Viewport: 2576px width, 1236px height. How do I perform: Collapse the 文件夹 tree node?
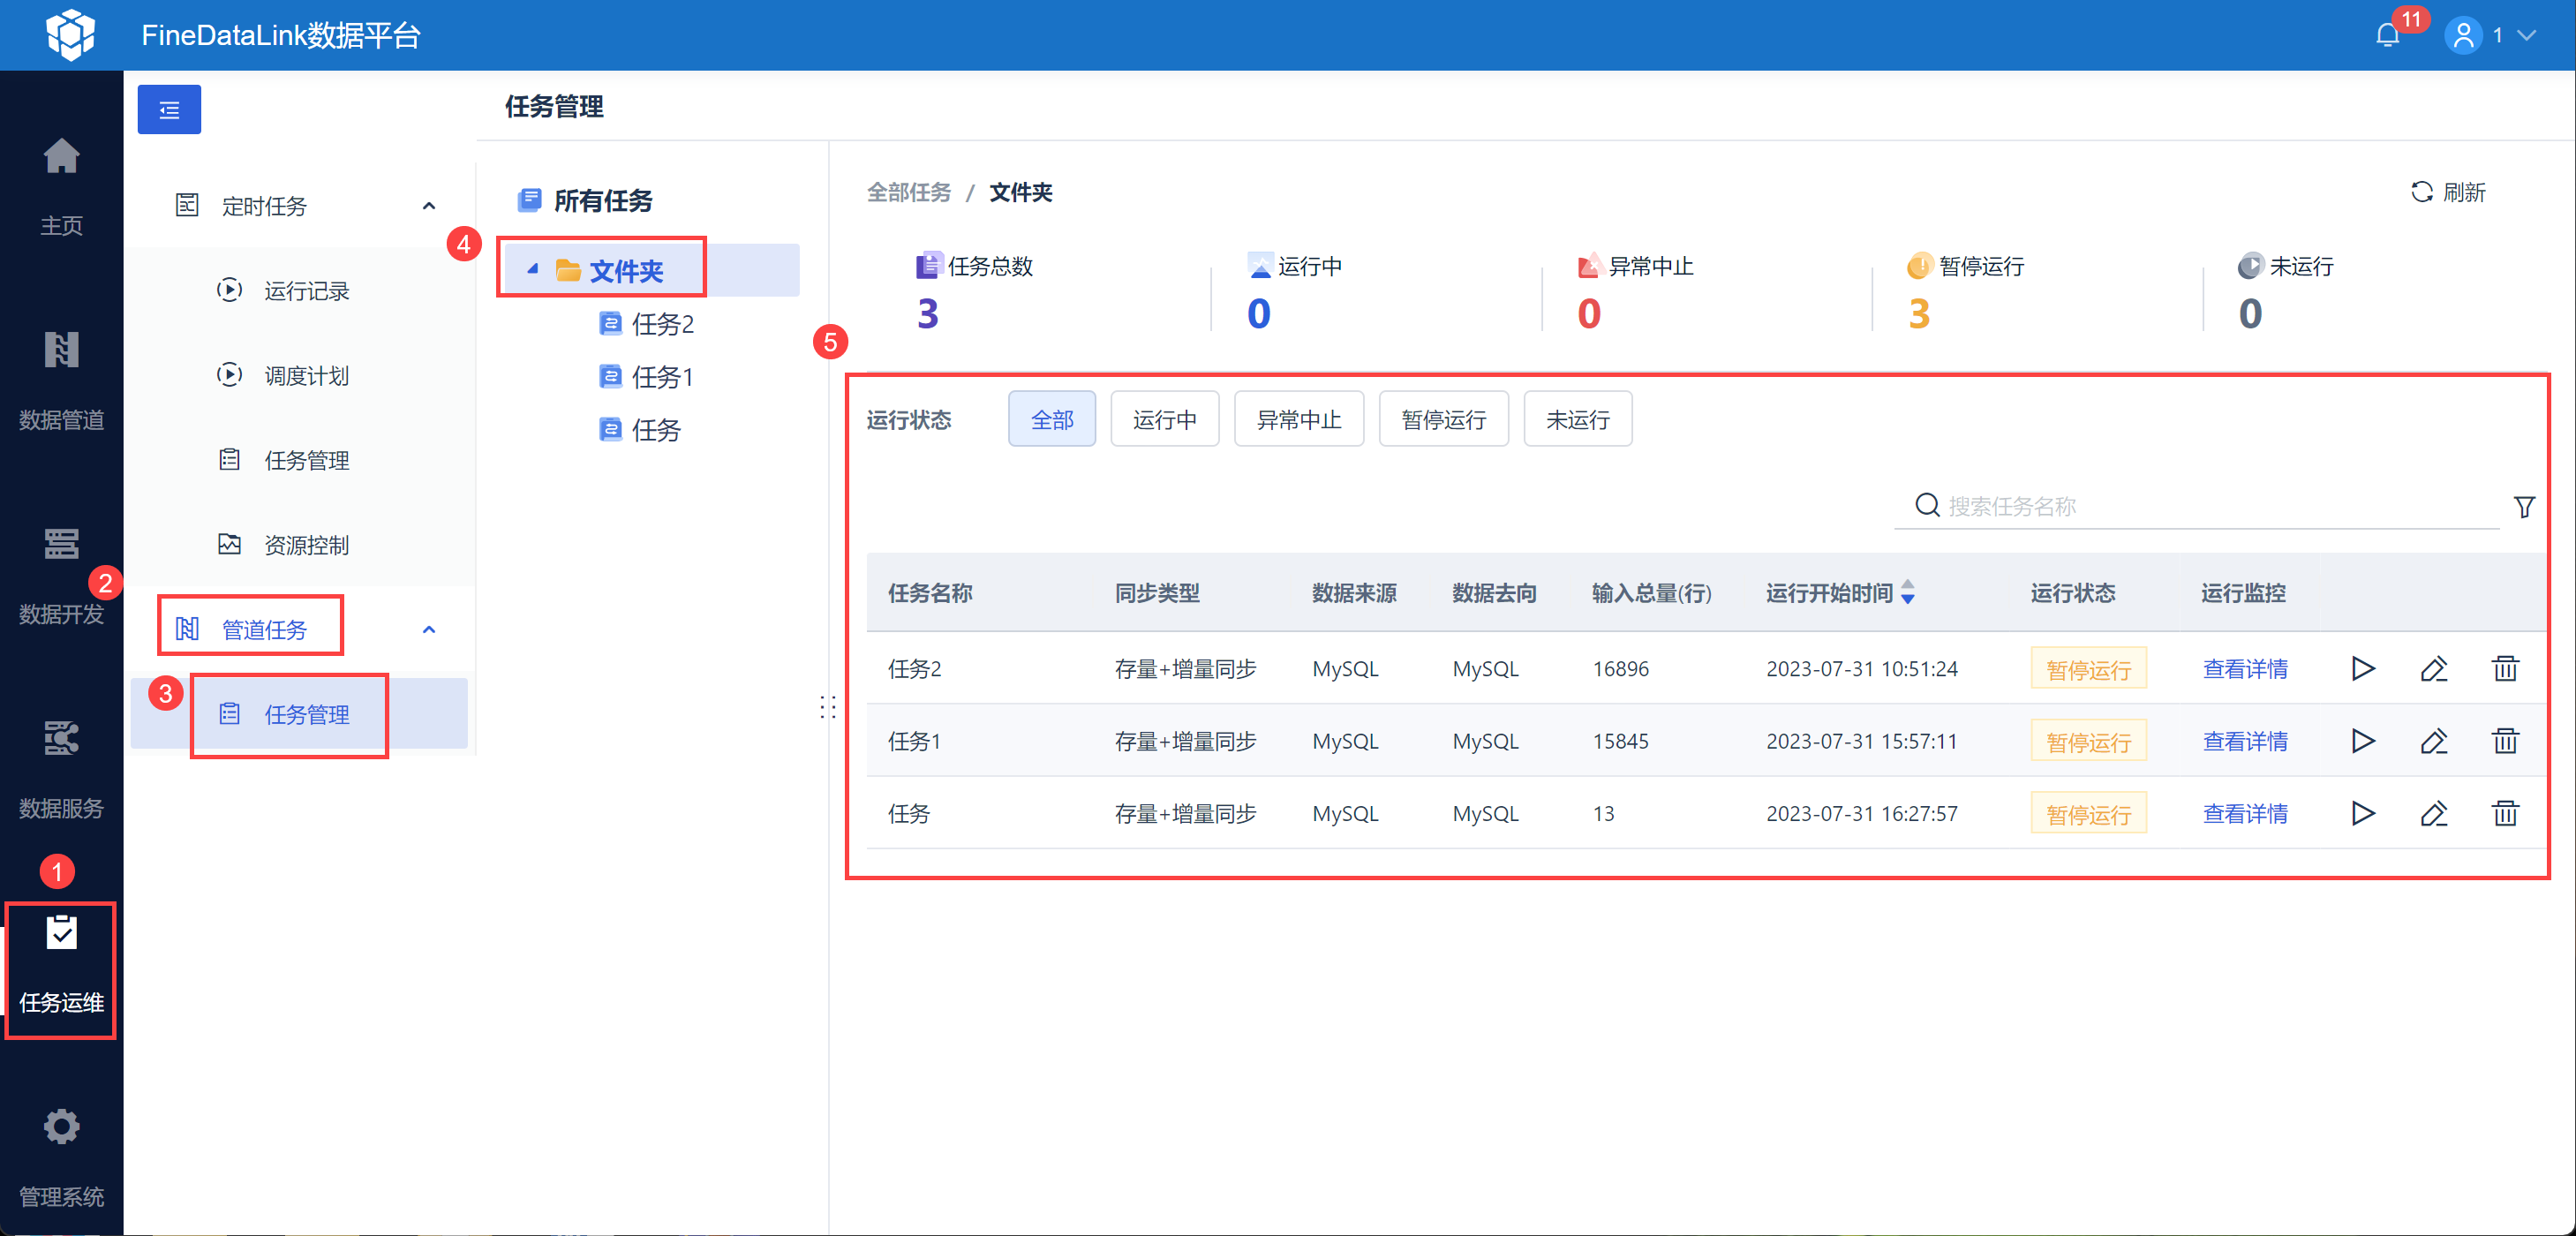533,269
